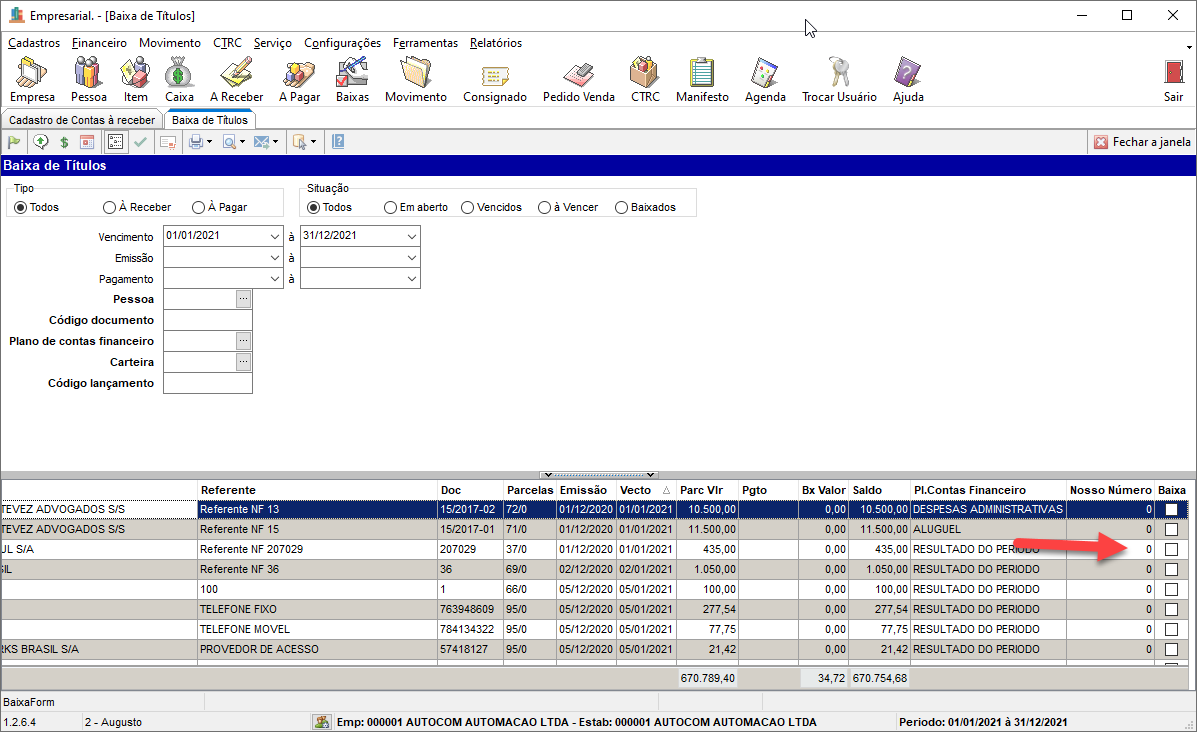Click Fechar a janela button

click(x=1141, y=142)
